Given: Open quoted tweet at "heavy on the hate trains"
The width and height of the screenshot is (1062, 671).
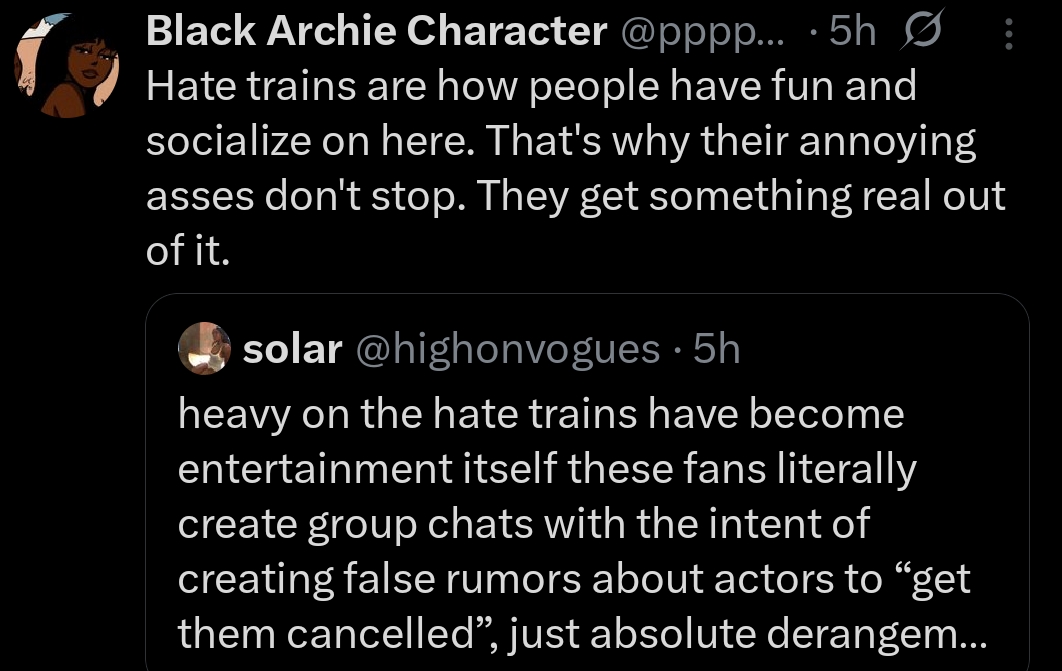Looking at the screenshot, I should pos(540,414).
